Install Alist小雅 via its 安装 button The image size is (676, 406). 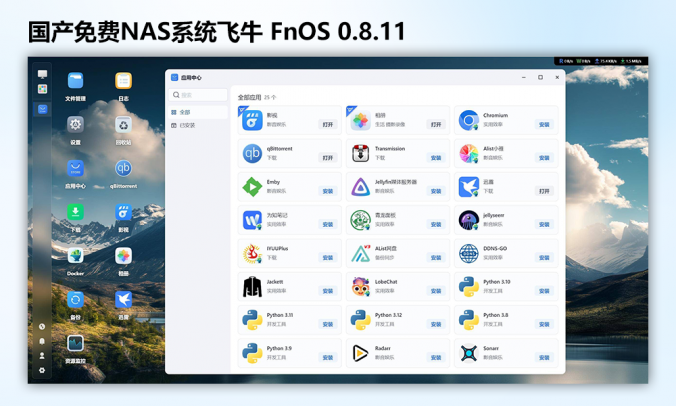[x=544, y=158]
